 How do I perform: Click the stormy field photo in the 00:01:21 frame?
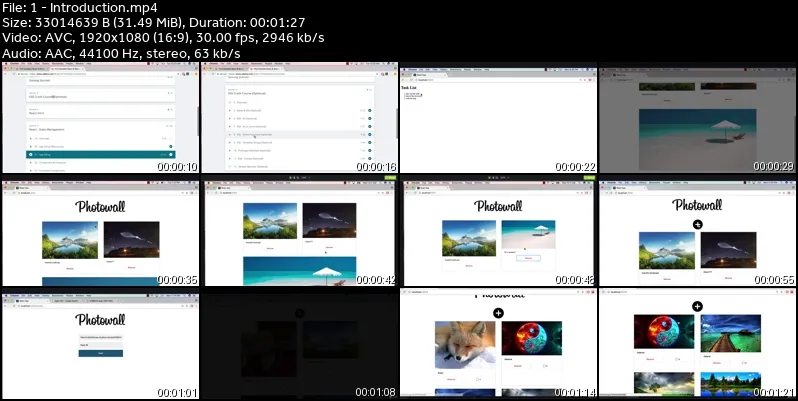pos(664,384)
